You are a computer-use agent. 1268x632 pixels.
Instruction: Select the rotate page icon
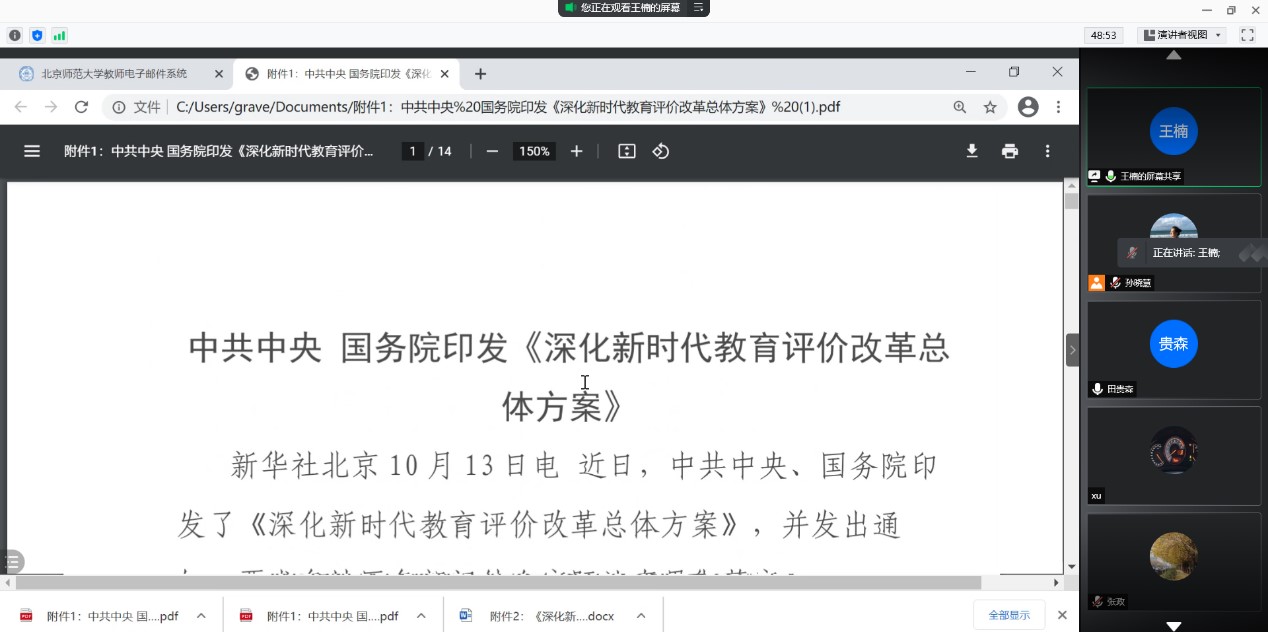(658, 151)
